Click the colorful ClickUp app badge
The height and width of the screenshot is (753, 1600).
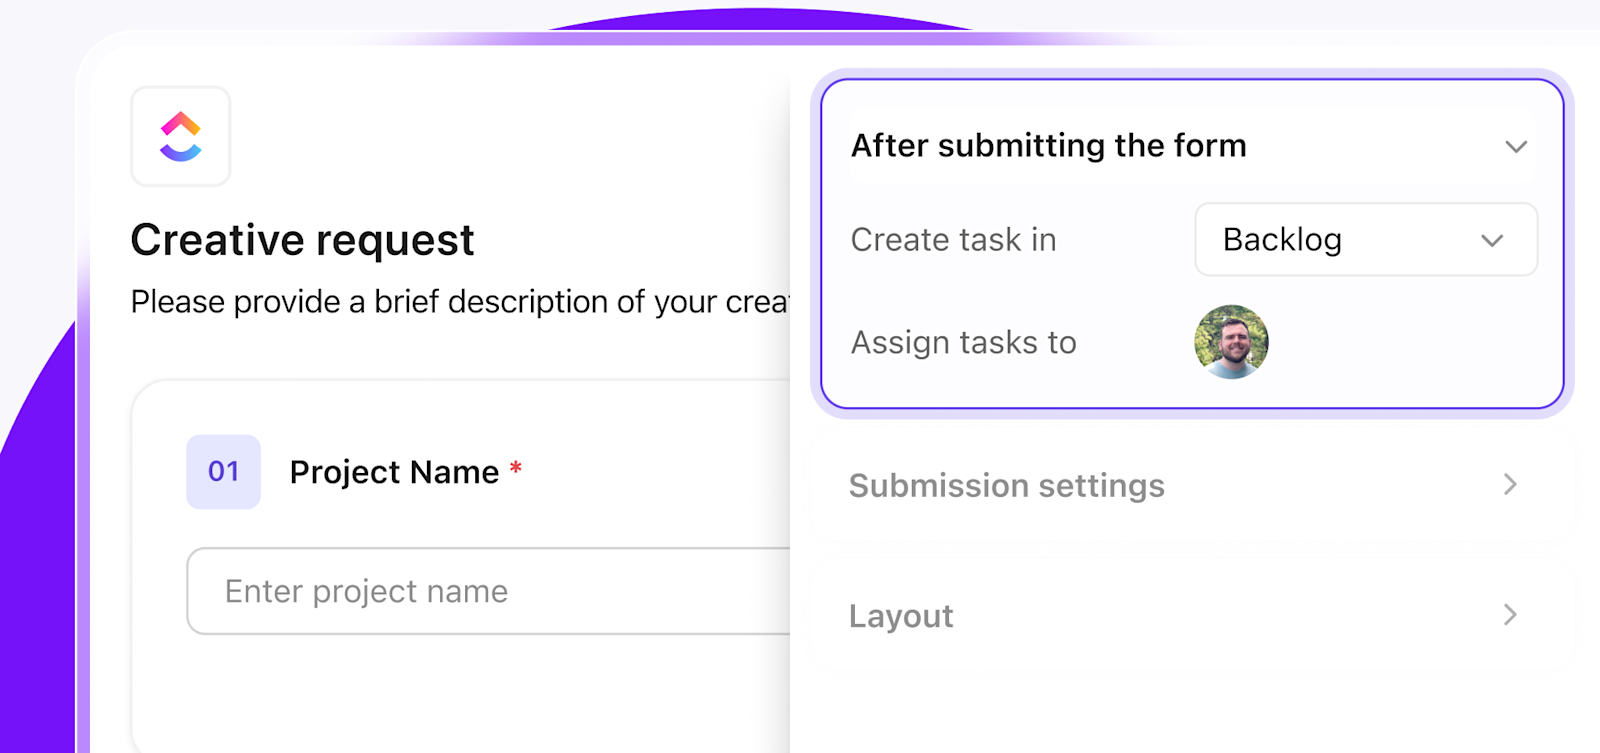180,137
